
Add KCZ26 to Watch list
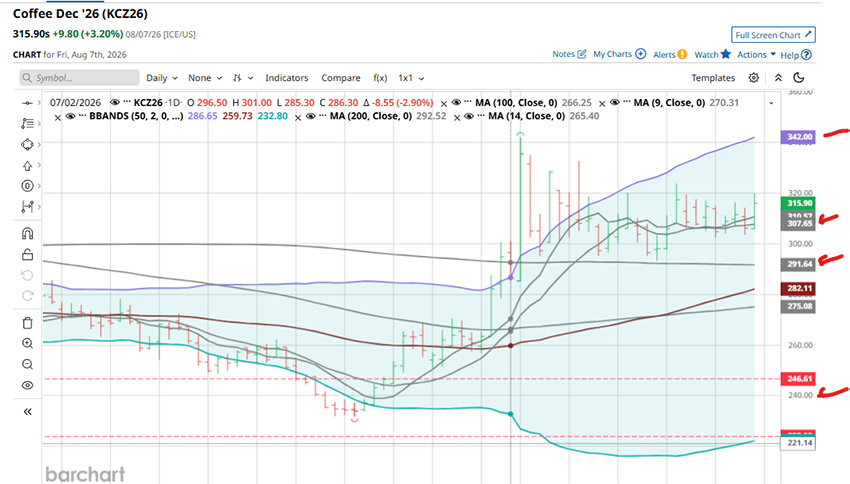712,54
